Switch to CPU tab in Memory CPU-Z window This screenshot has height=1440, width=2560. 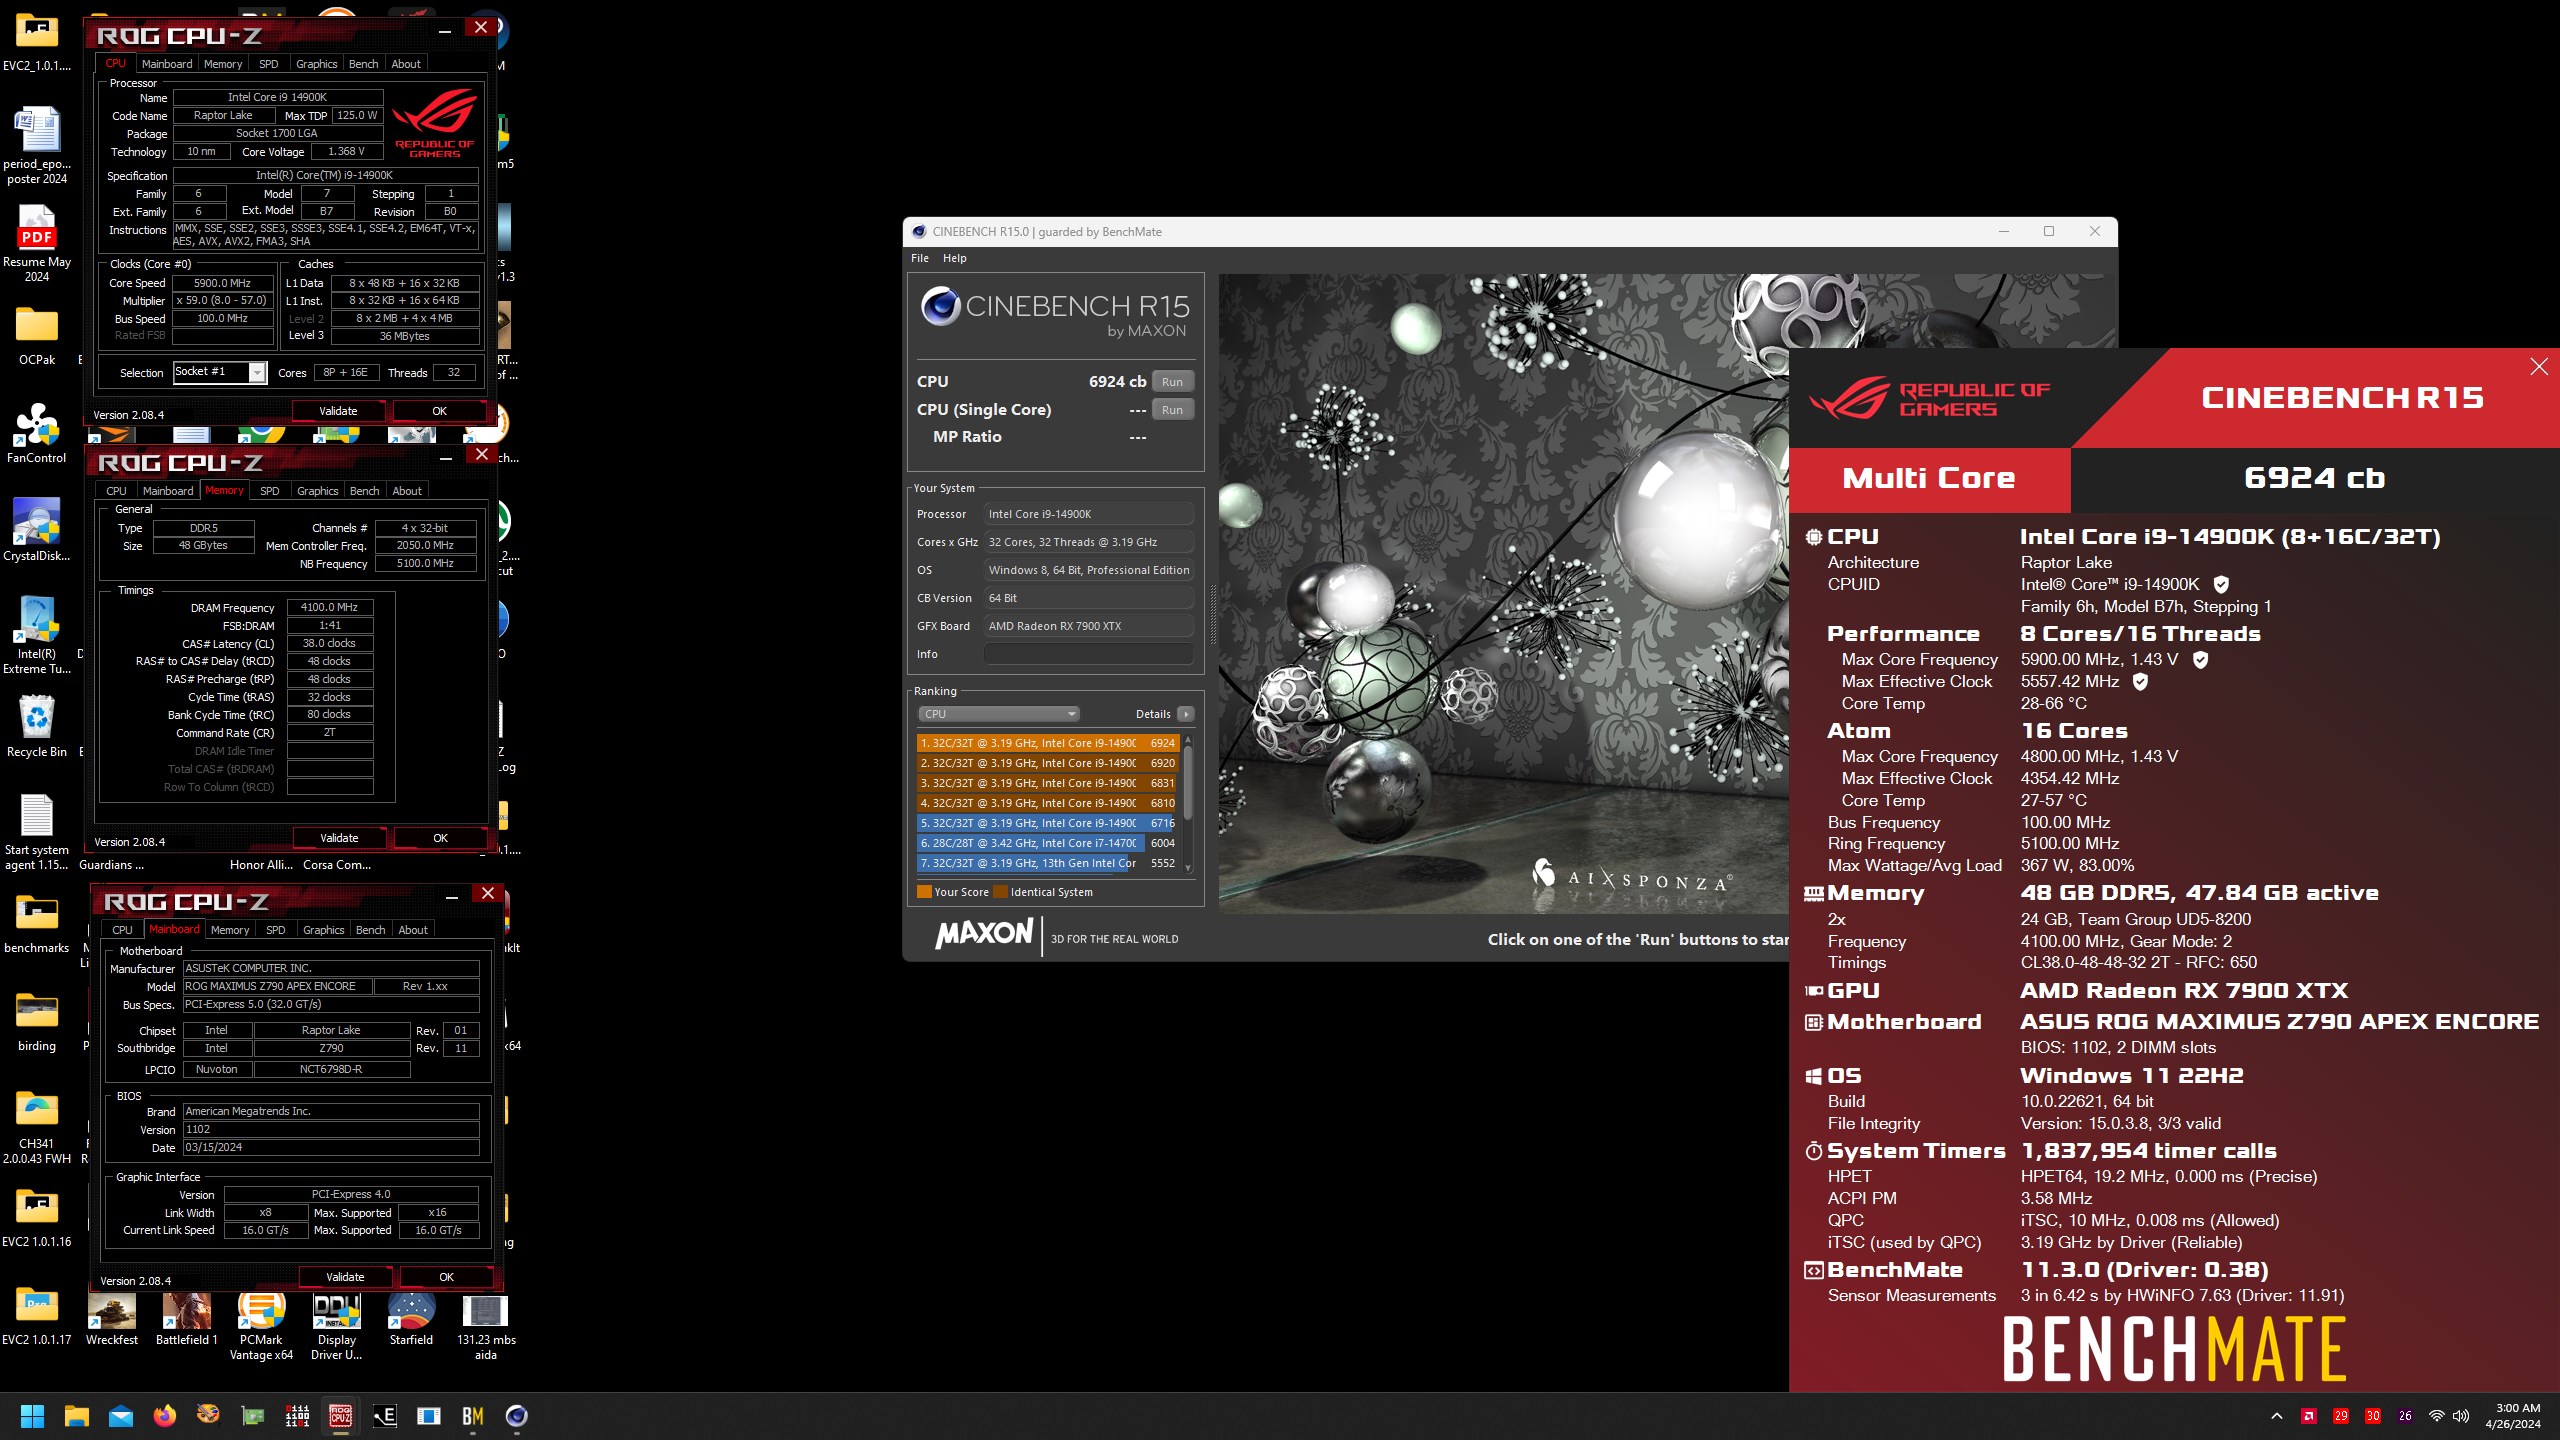(x=116, y=491)
